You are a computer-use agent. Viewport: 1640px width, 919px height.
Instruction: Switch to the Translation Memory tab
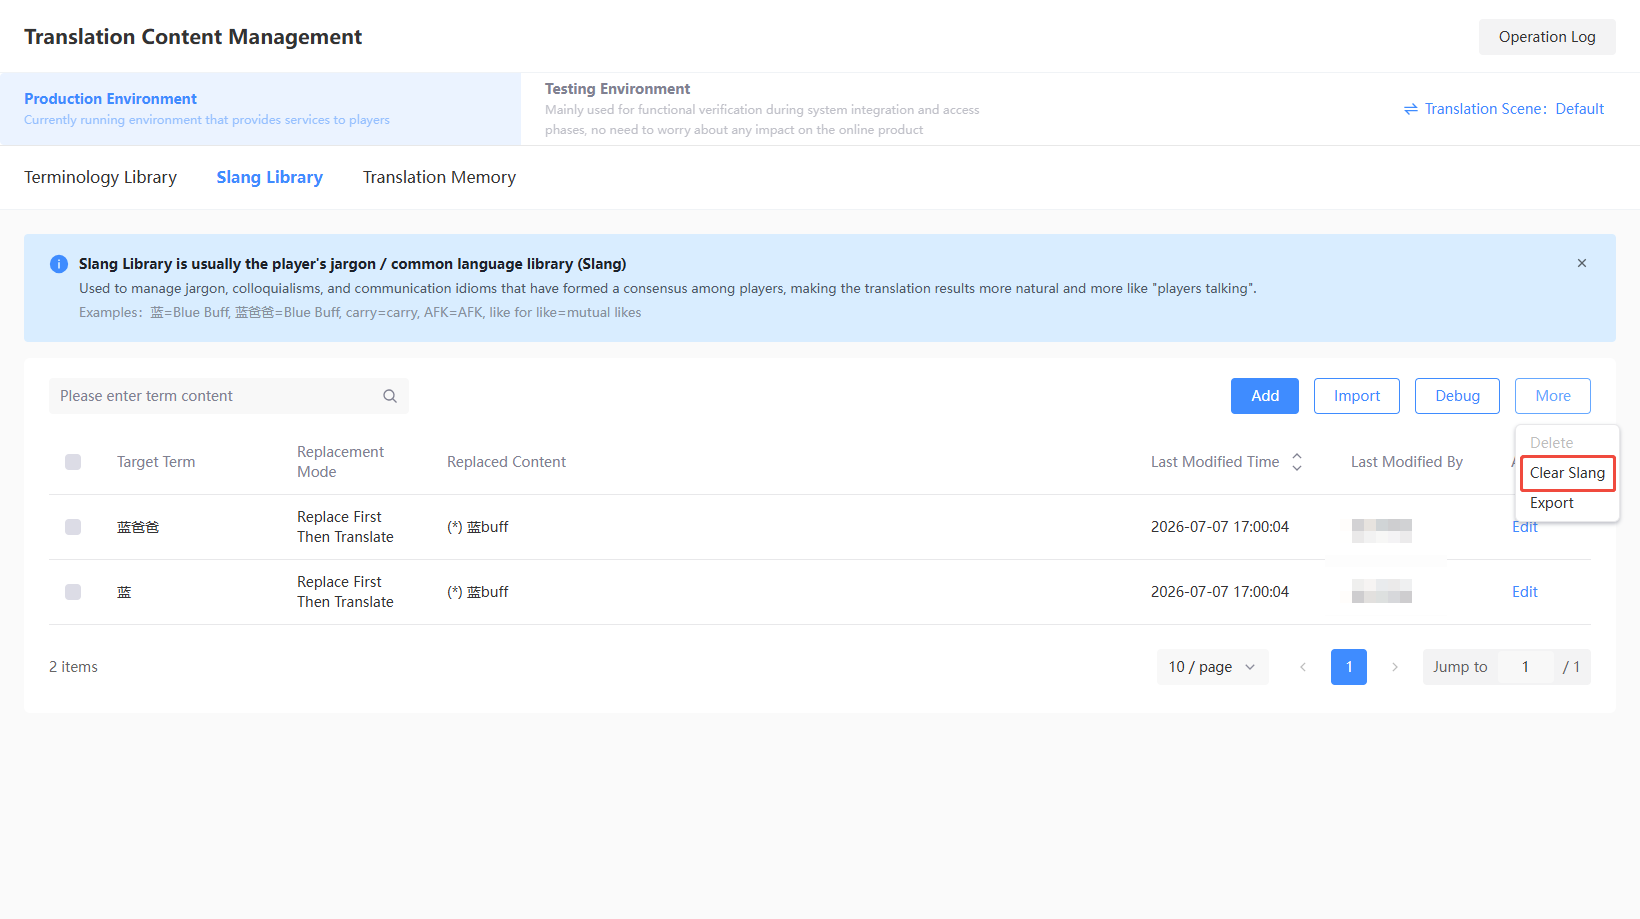point(439,177)
